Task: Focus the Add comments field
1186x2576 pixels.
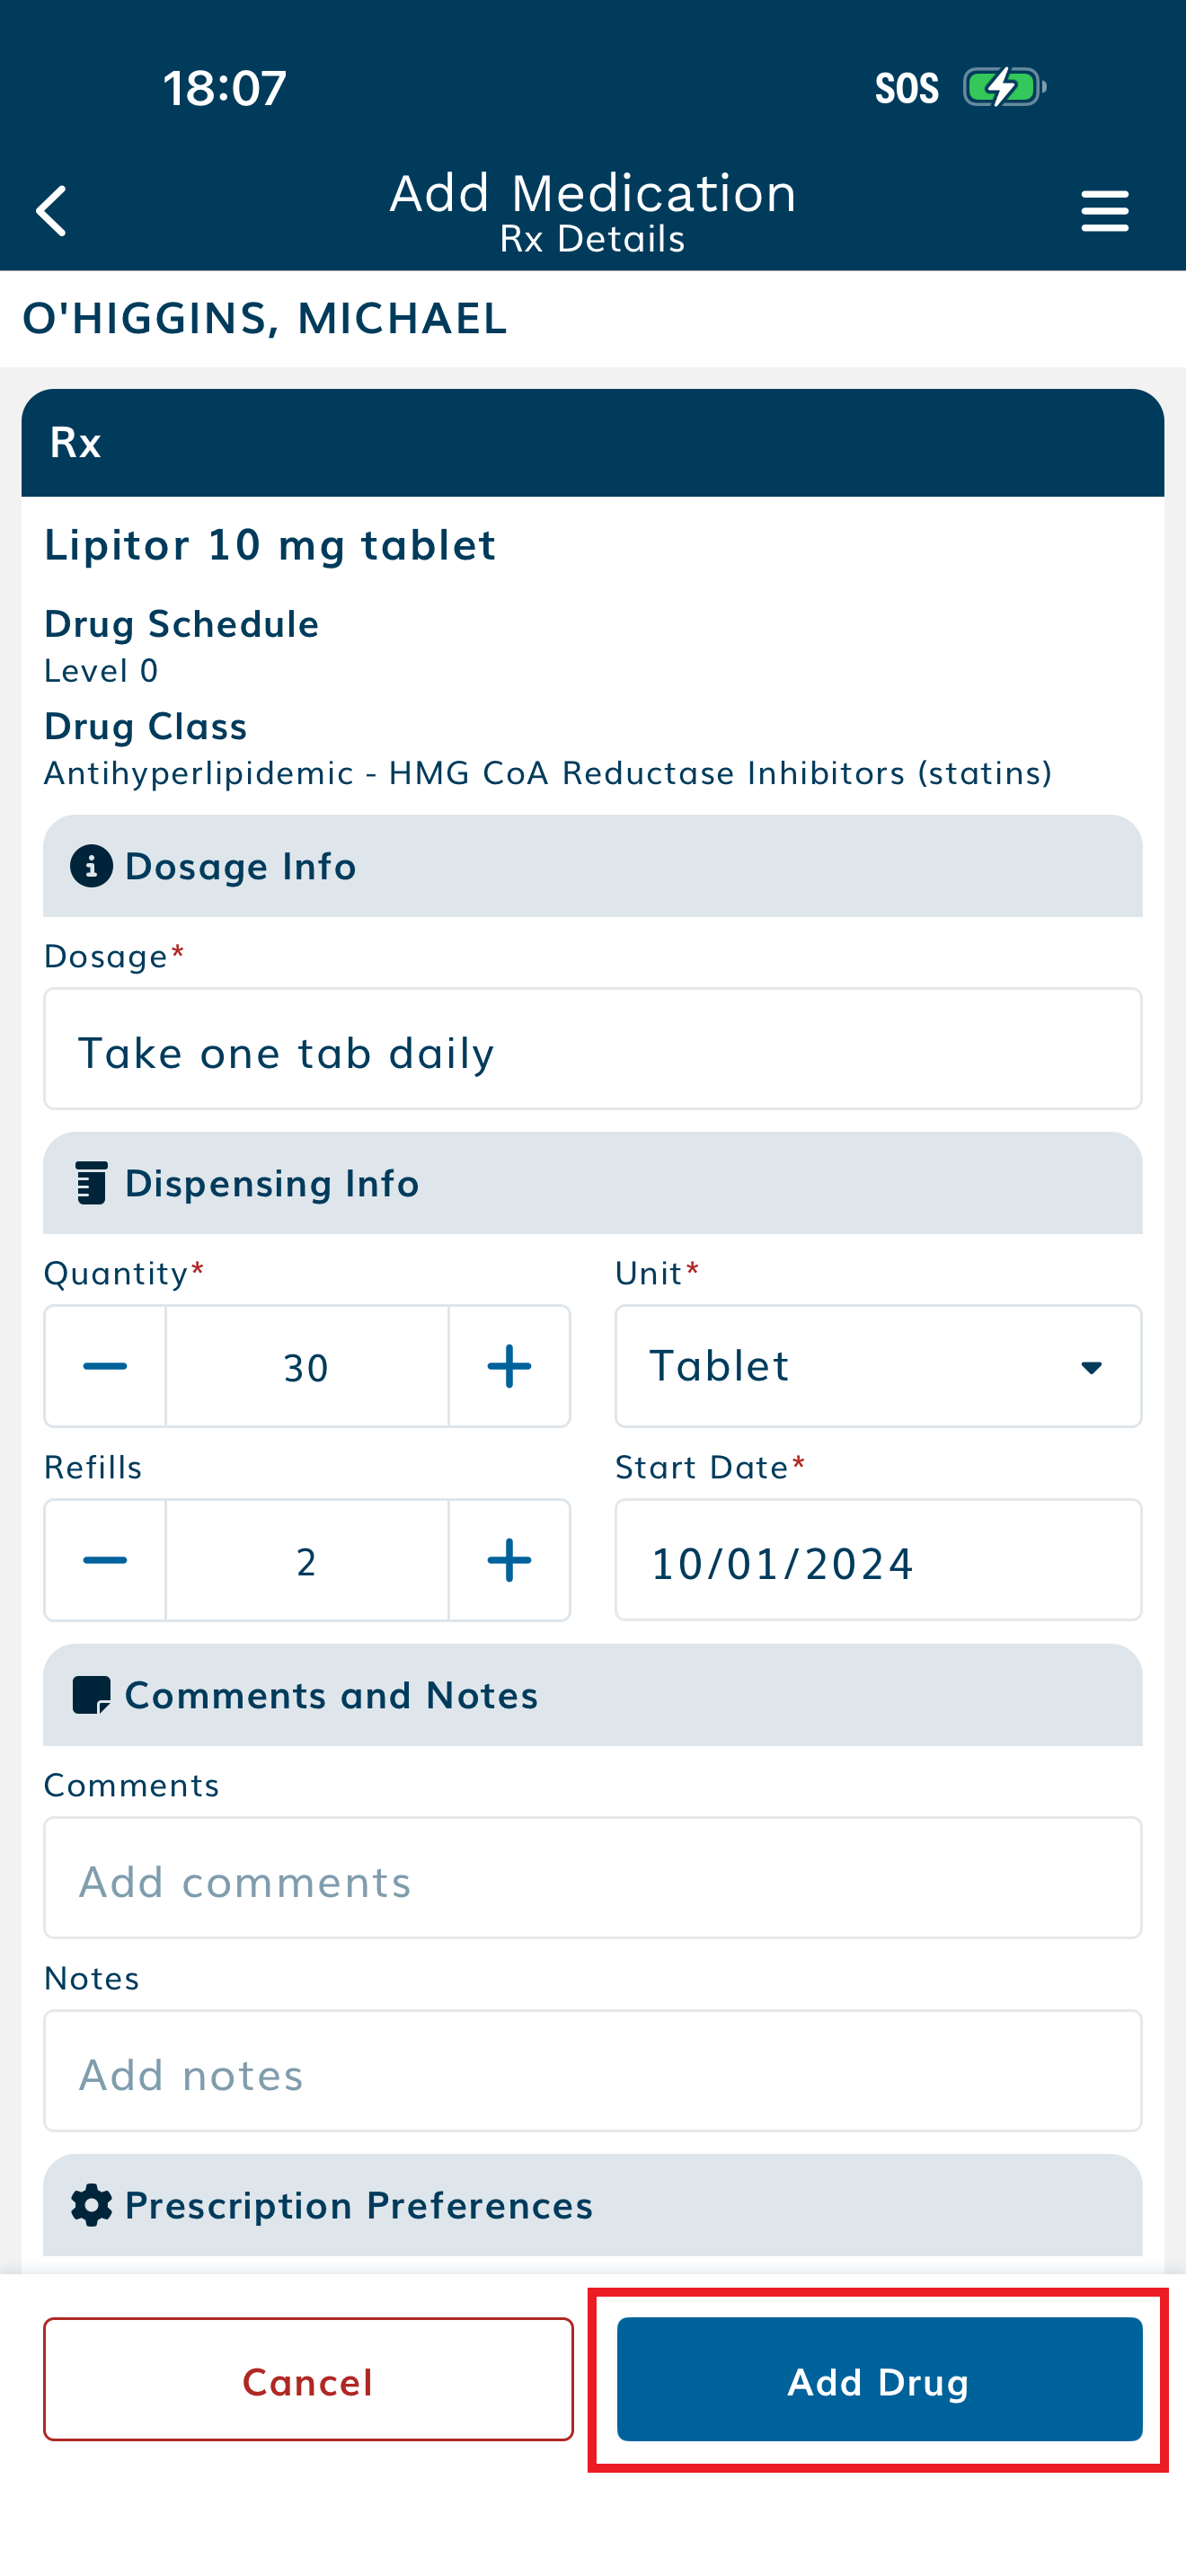Action: click(x=592, y=1878)
